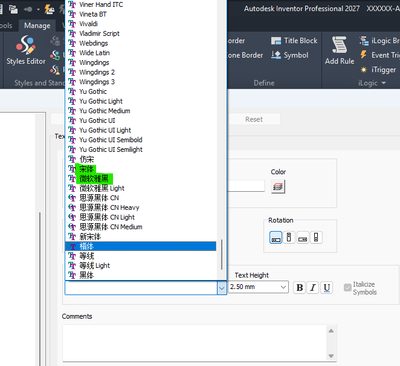
Task: Collapse the font list dropdown arrow
Action: (222, 288)
